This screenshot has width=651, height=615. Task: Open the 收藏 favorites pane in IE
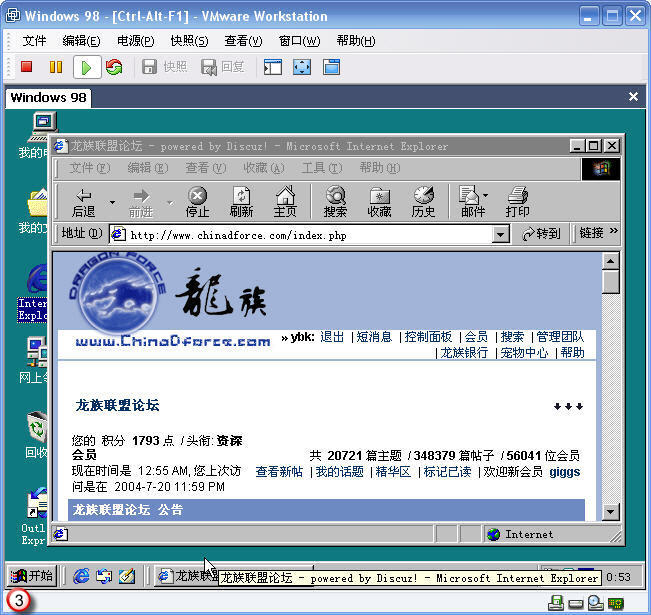pos(379,202)
